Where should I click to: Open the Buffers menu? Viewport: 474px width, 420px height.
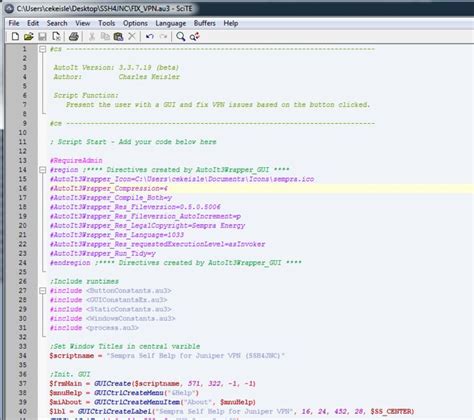[x=205, y=23]
